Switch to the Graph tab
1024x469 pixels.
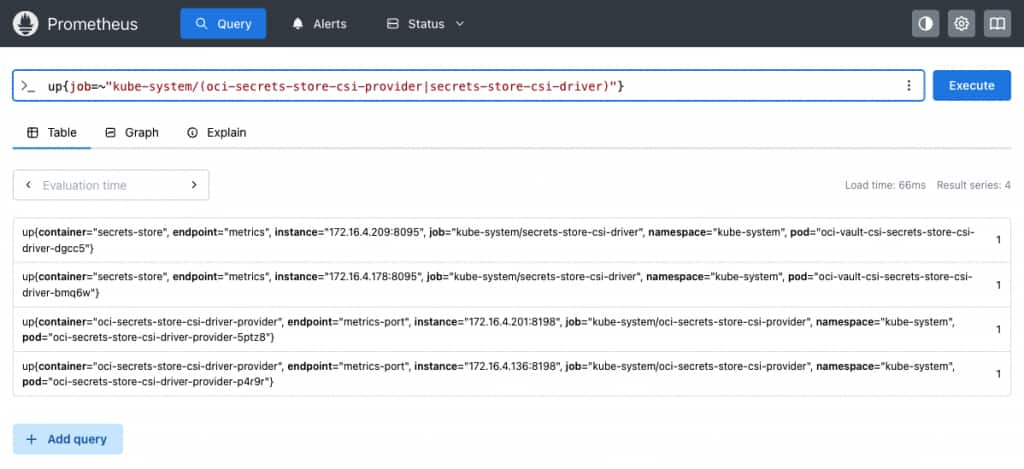pyautogui.click(x=132, y=133)
